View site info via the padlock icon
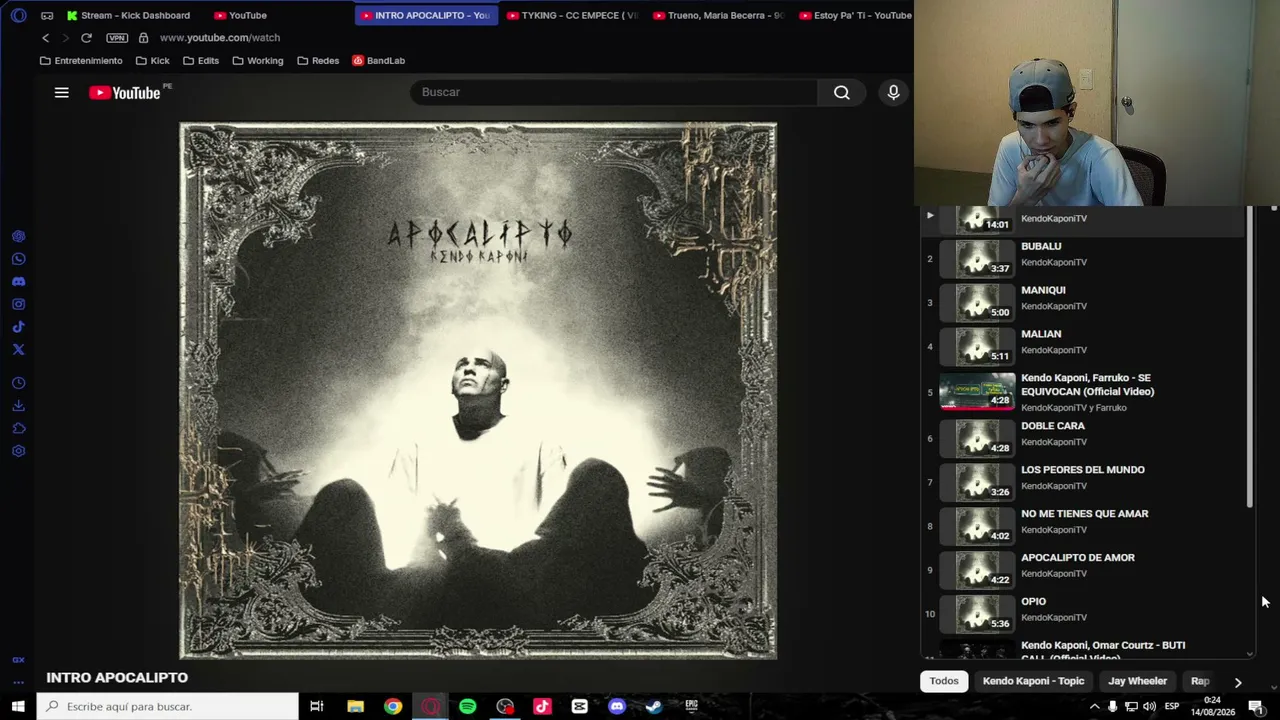 click(143, 38)
